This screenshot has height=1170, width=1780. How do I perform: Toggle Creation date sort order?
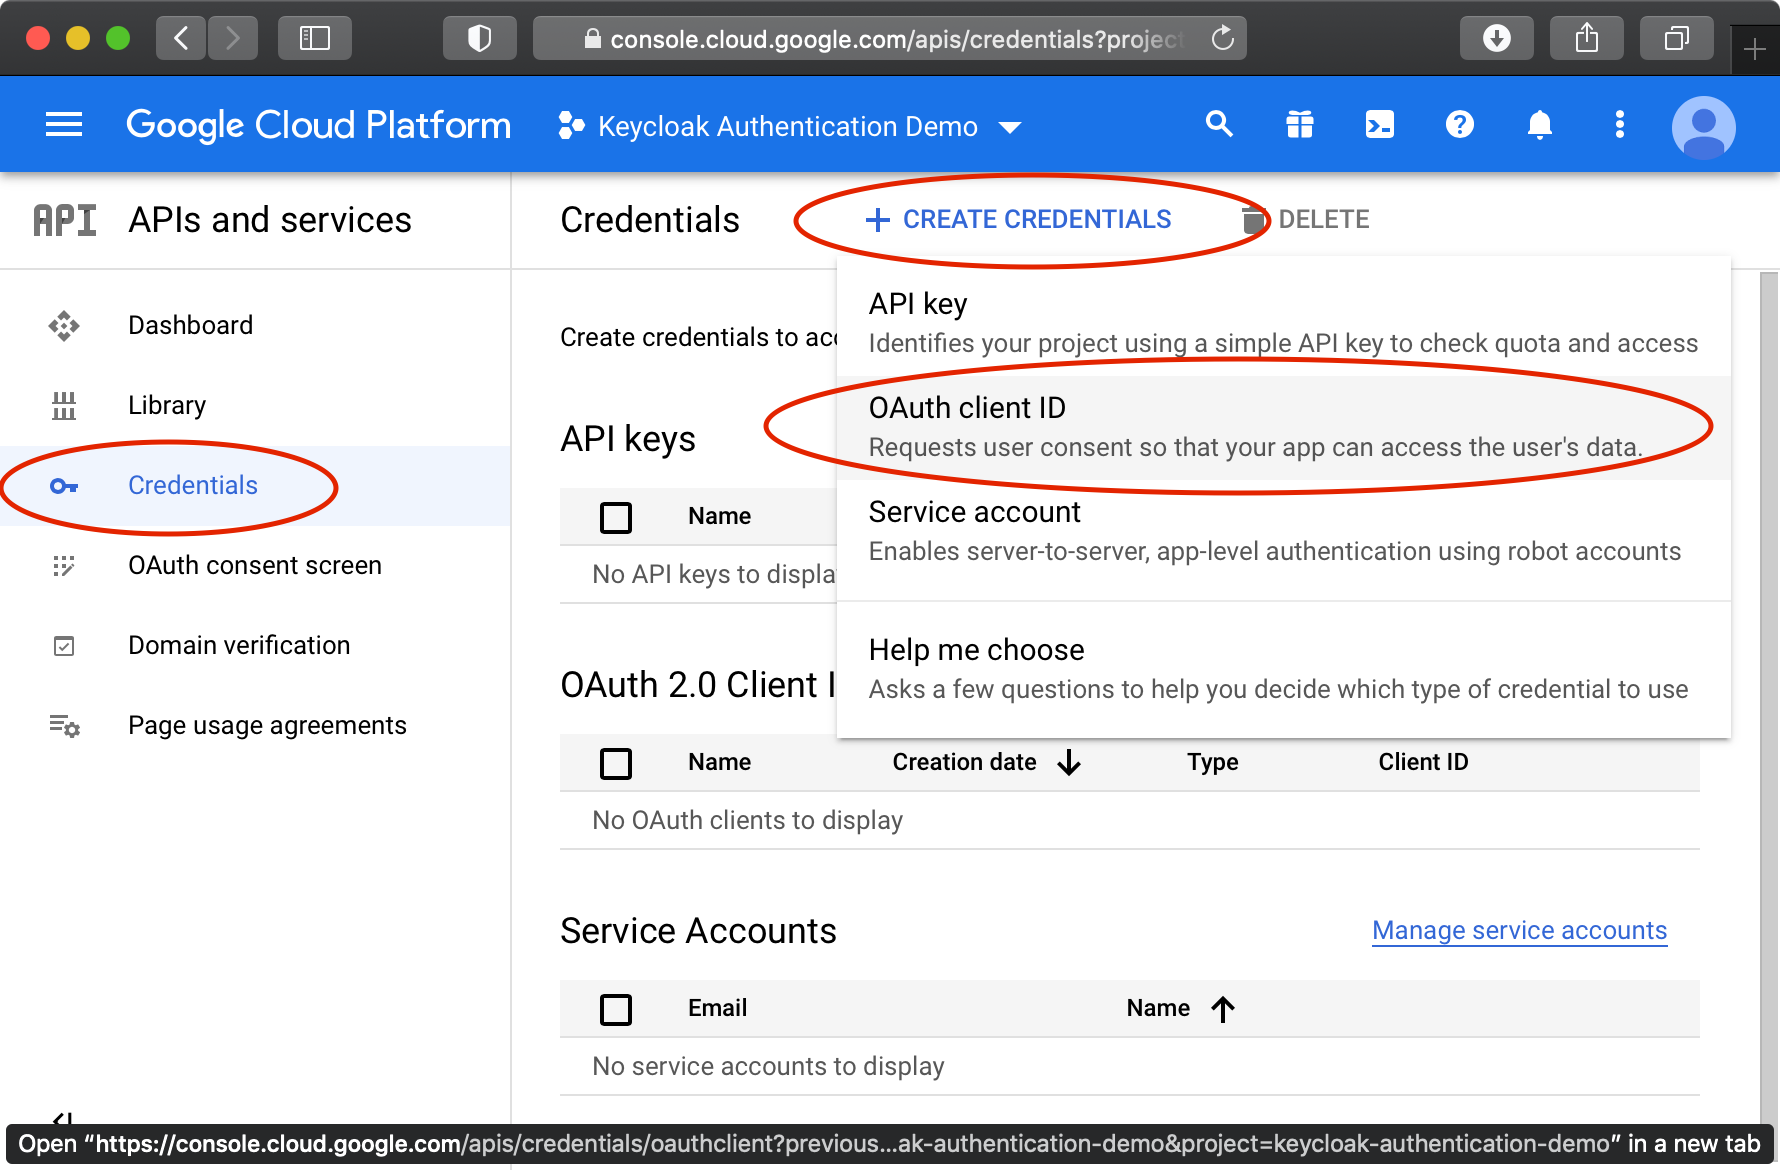[x=1068, y=762]
